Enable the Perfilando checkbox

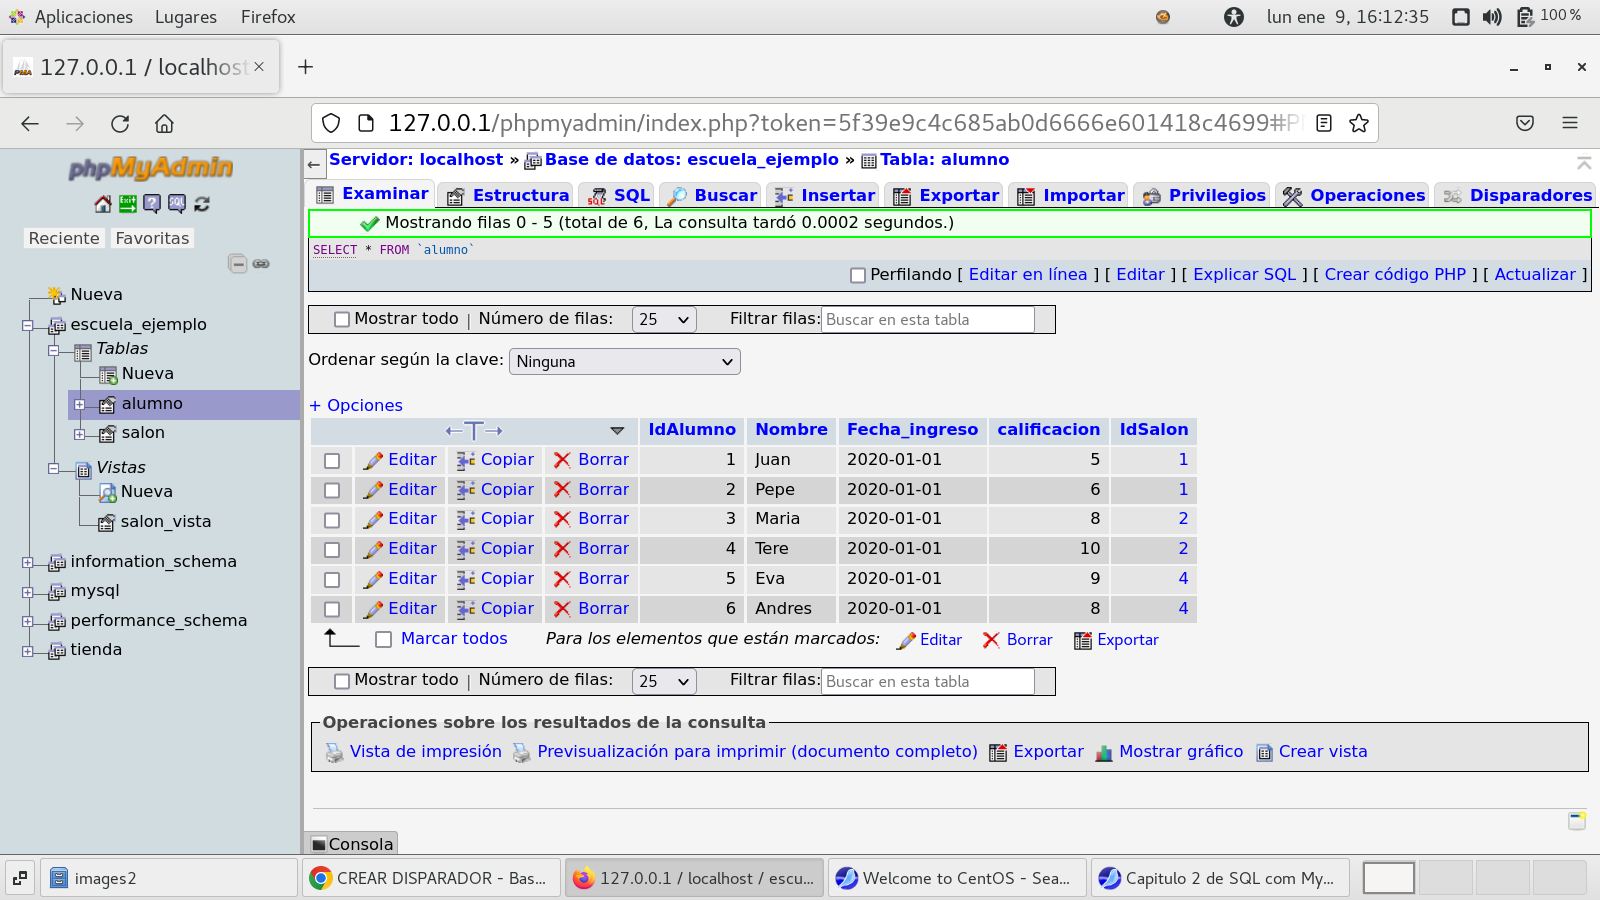pos(857,275)
